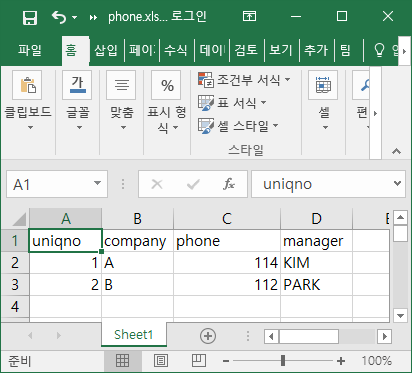Click vertical scrollbar up arrow
Image resolution: width=412 pixels, height=373 pixels.
pos(400,218)
